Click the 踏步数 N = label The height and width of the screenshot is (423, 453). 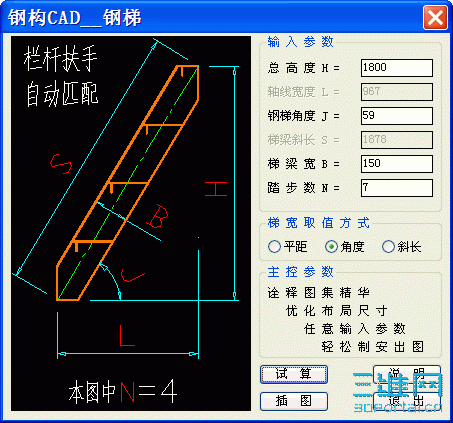click(x=304, y=188)
